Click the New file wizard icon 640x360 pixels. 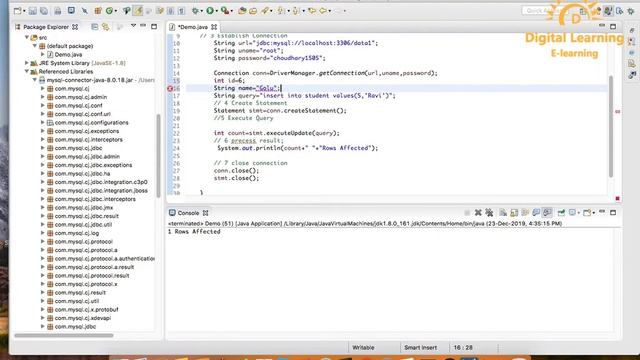pos(18,11)
